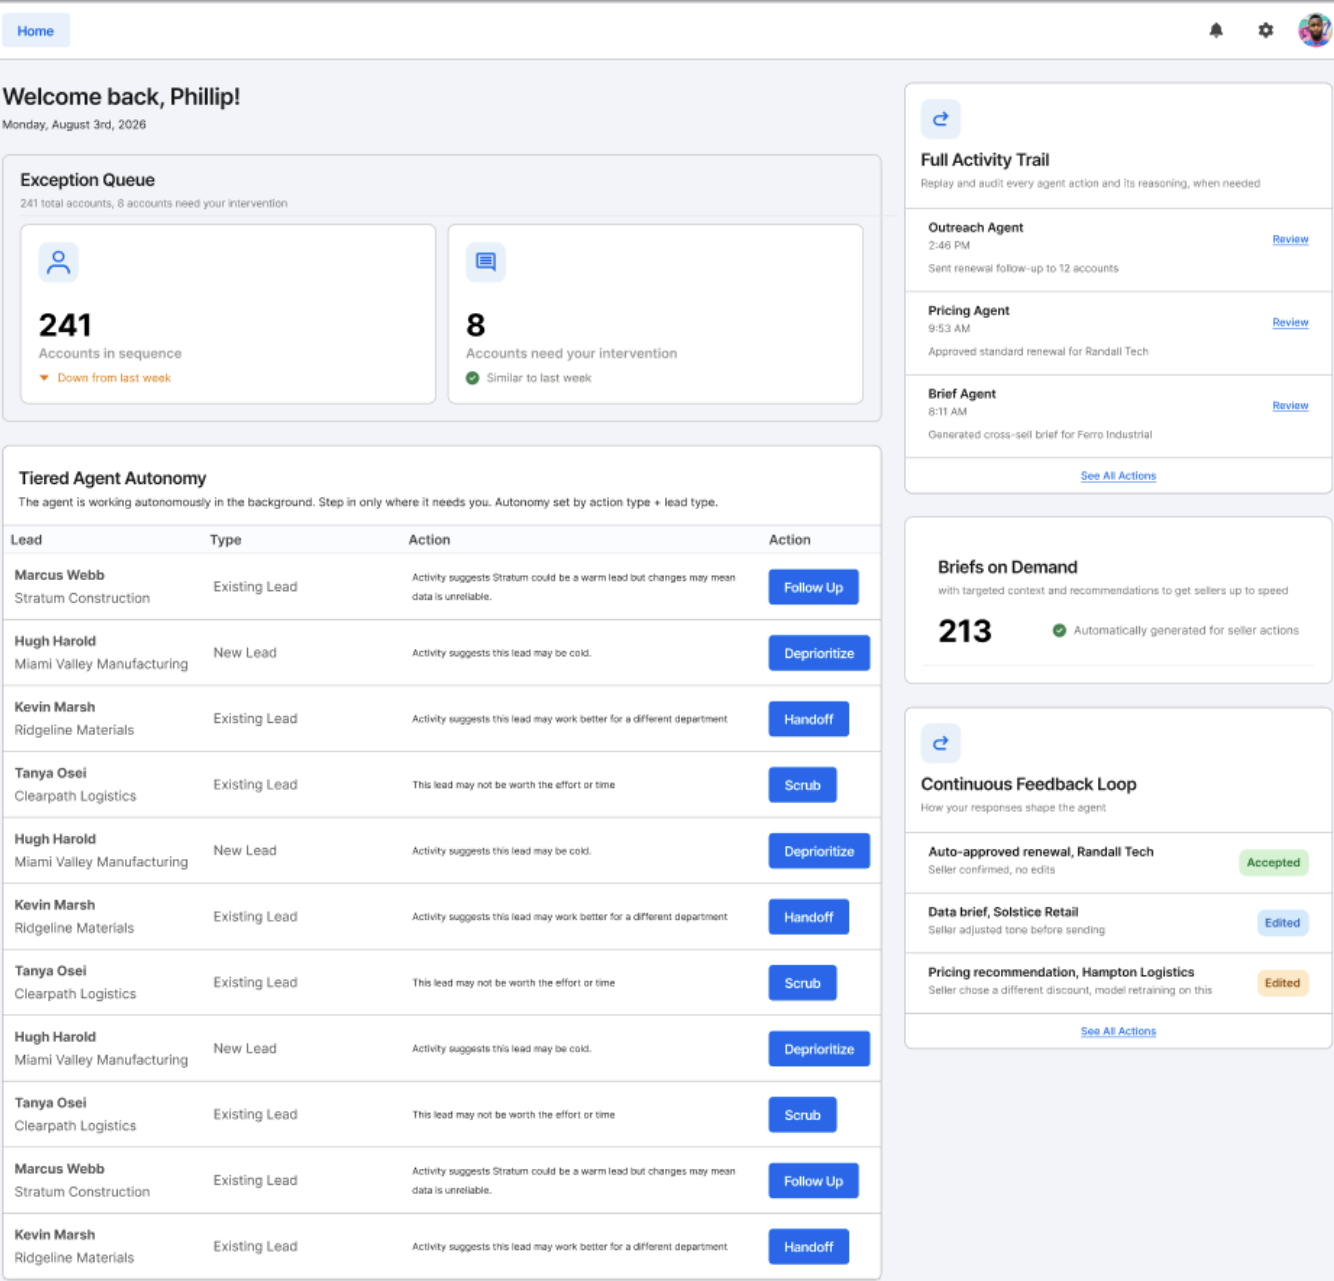Image resolution: width=1334 pixels, height=1281 pixels.
Task: Click the Edited badge for Solstice Retail brief
Action: click(x=1282, y=923)
